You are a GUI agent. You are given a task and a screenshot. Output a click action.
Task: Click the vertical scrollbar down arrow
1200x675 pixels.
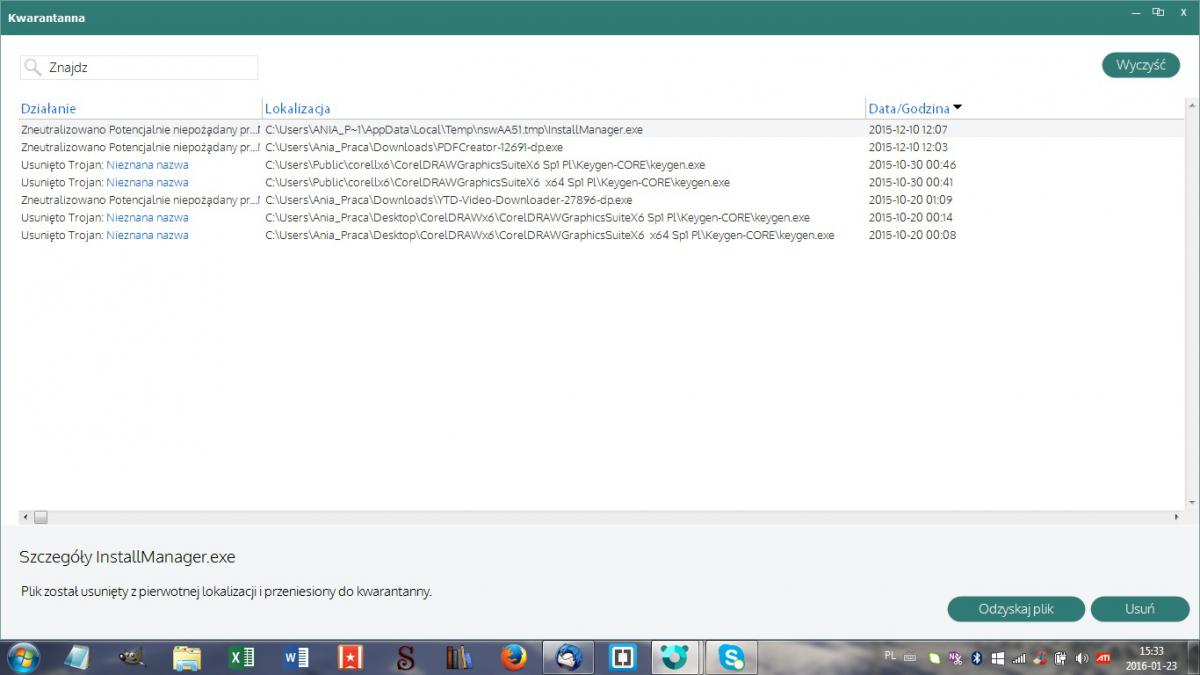1191,504
